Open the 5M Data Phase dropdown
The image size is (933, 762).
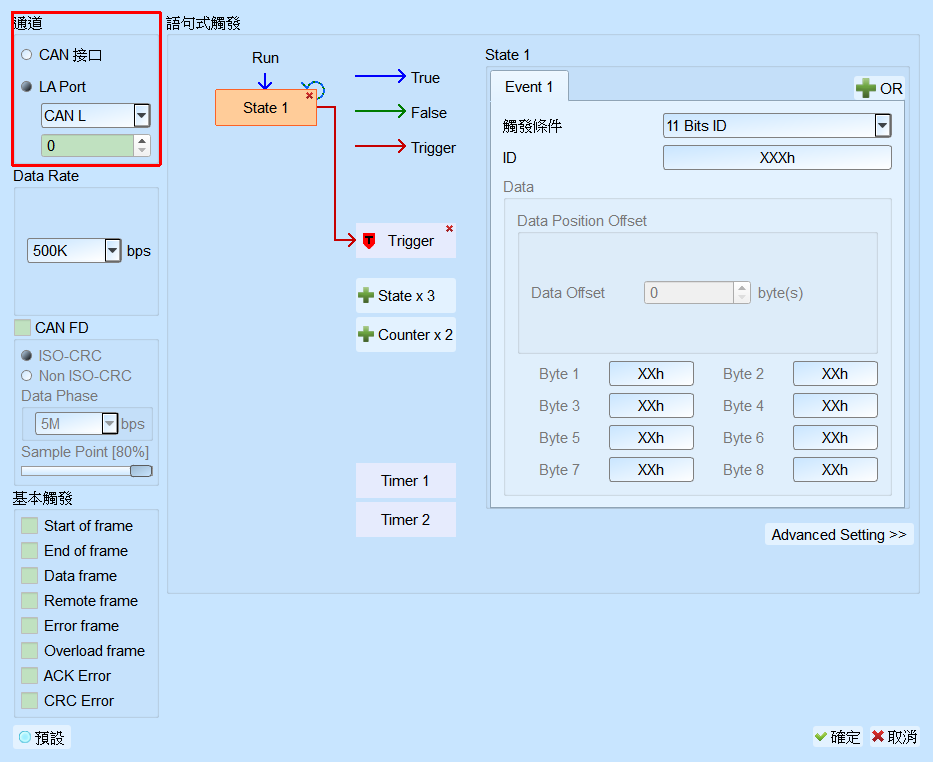109,424
